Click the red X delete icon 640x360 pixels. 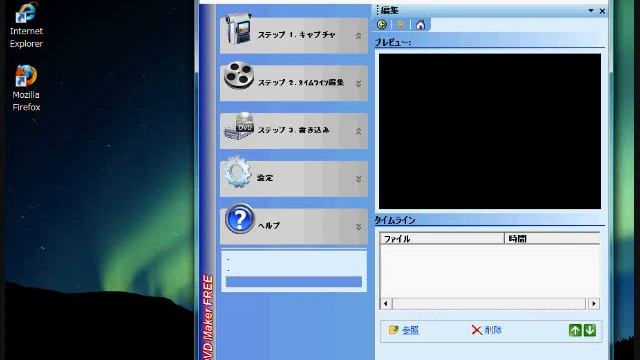pos(476,330)
